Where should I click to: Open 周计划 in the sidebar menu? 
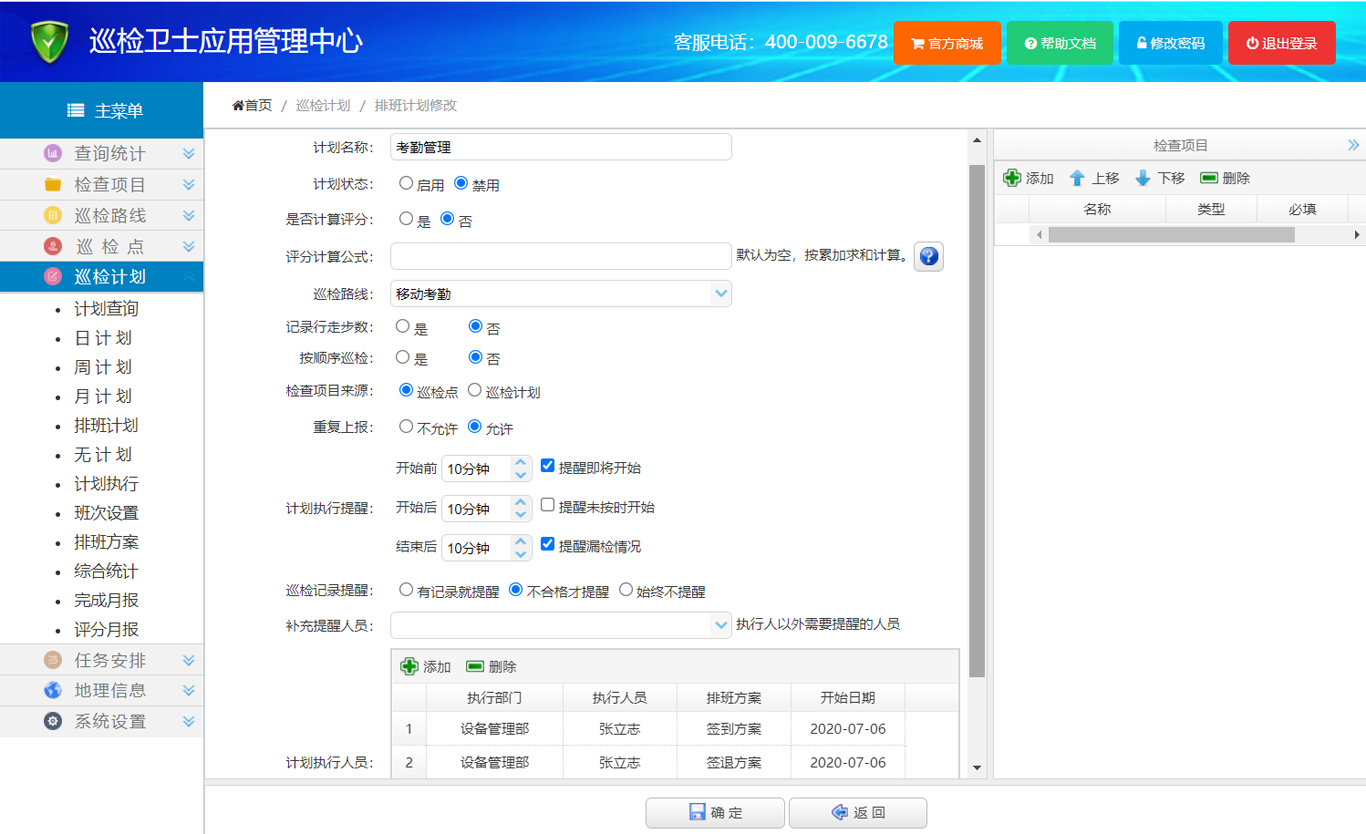pos(103,367)
